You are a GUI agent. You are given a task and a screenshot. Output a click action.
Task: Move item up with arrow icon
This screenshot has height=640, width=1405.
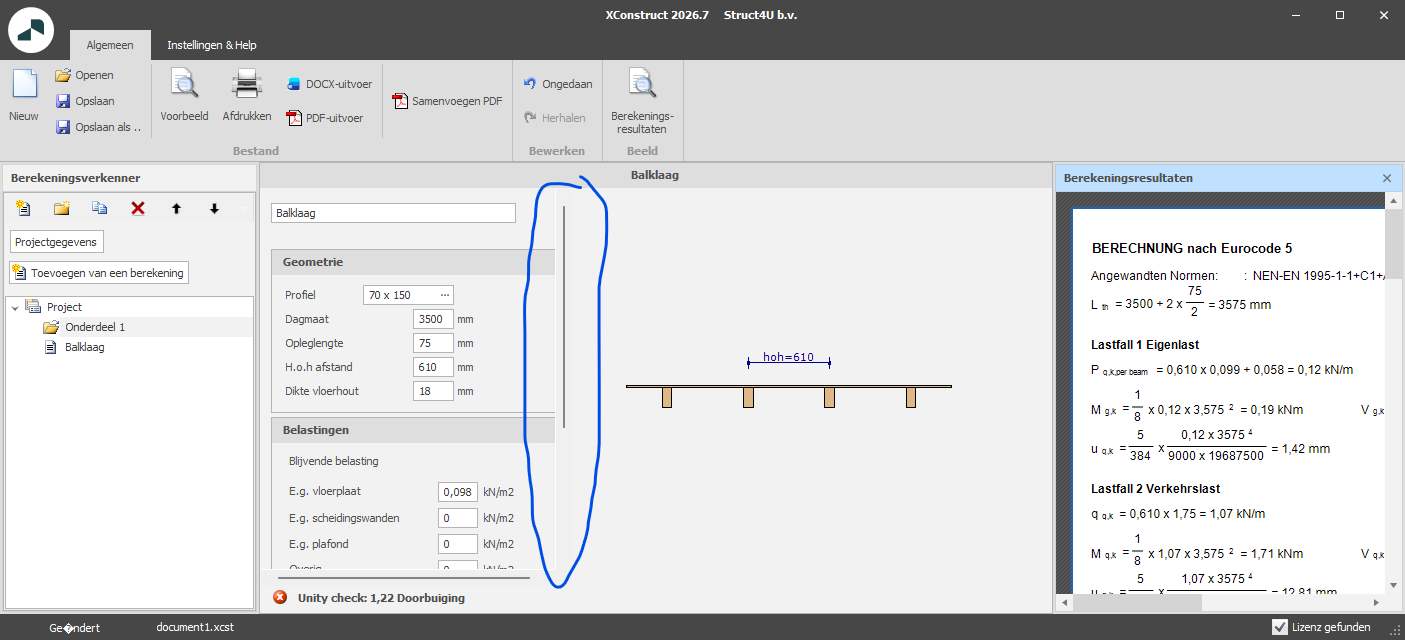177,208
